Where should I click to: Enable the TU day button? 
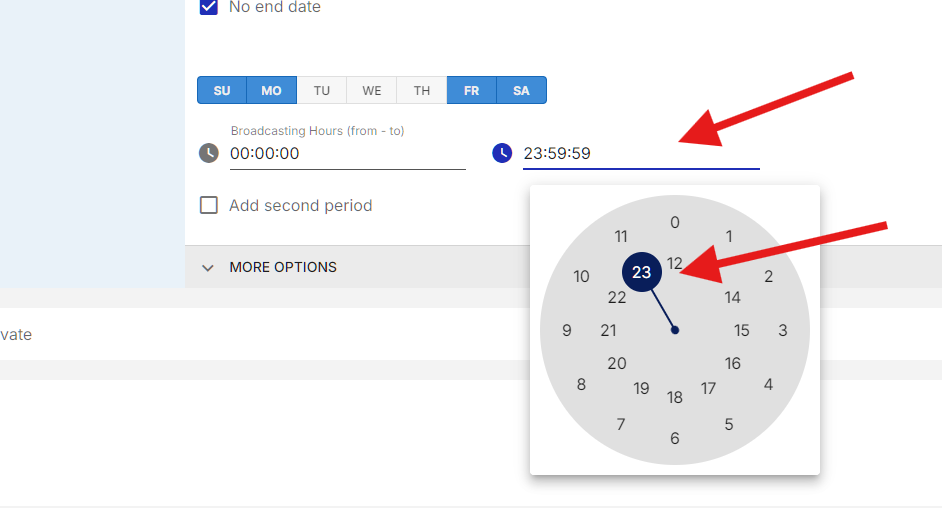pyautogui.click(x=321, y=90)
